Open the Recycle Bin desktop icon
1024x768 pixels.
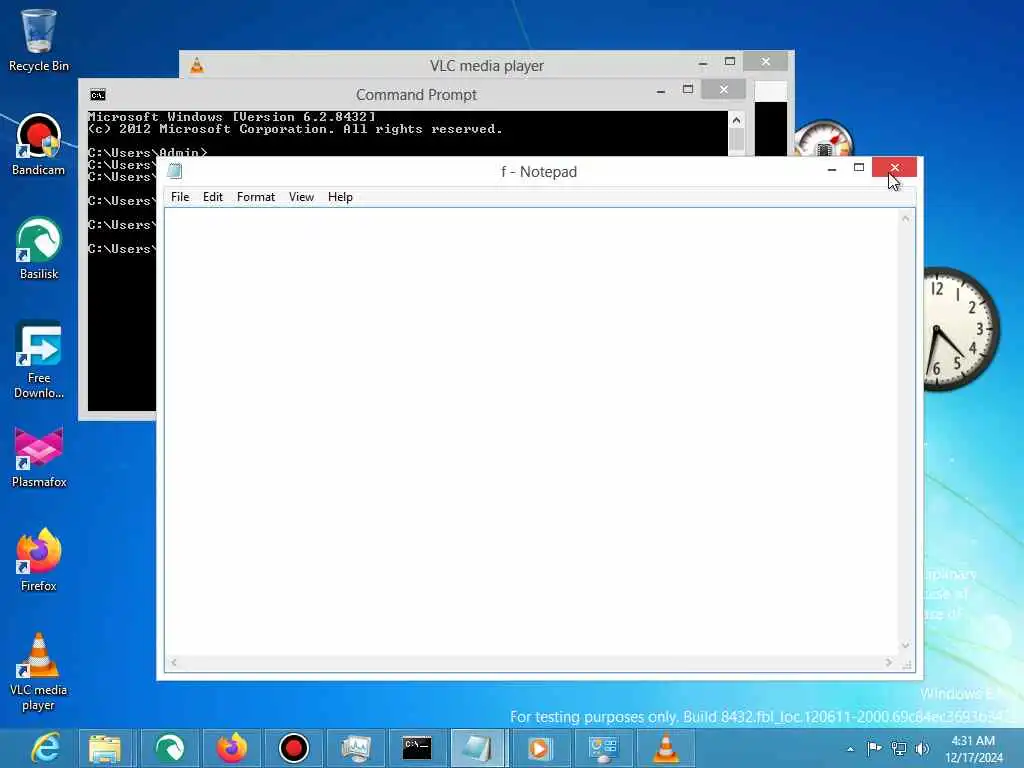coord(39,40)
